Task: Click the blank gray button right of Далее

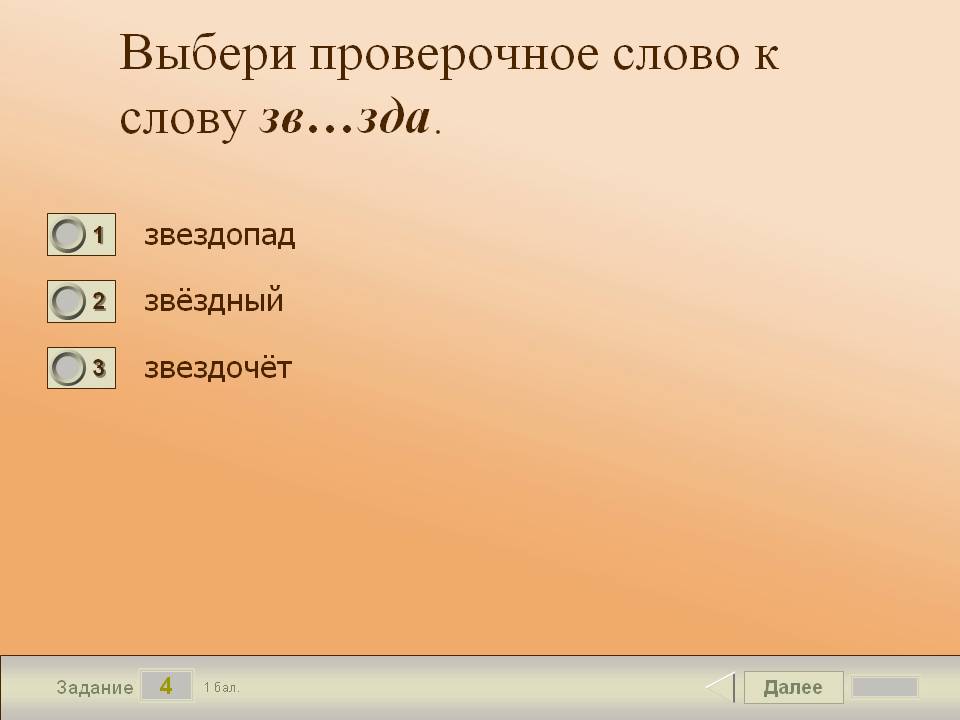Action: pos(884,687)
